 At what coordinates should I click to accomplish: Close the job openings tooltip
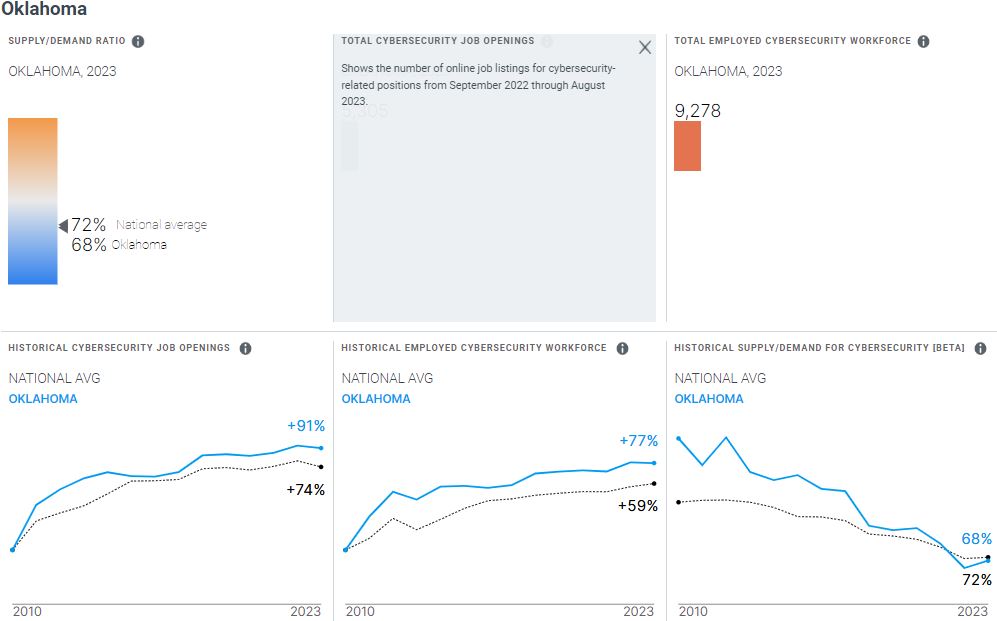[x=645, y=47]
